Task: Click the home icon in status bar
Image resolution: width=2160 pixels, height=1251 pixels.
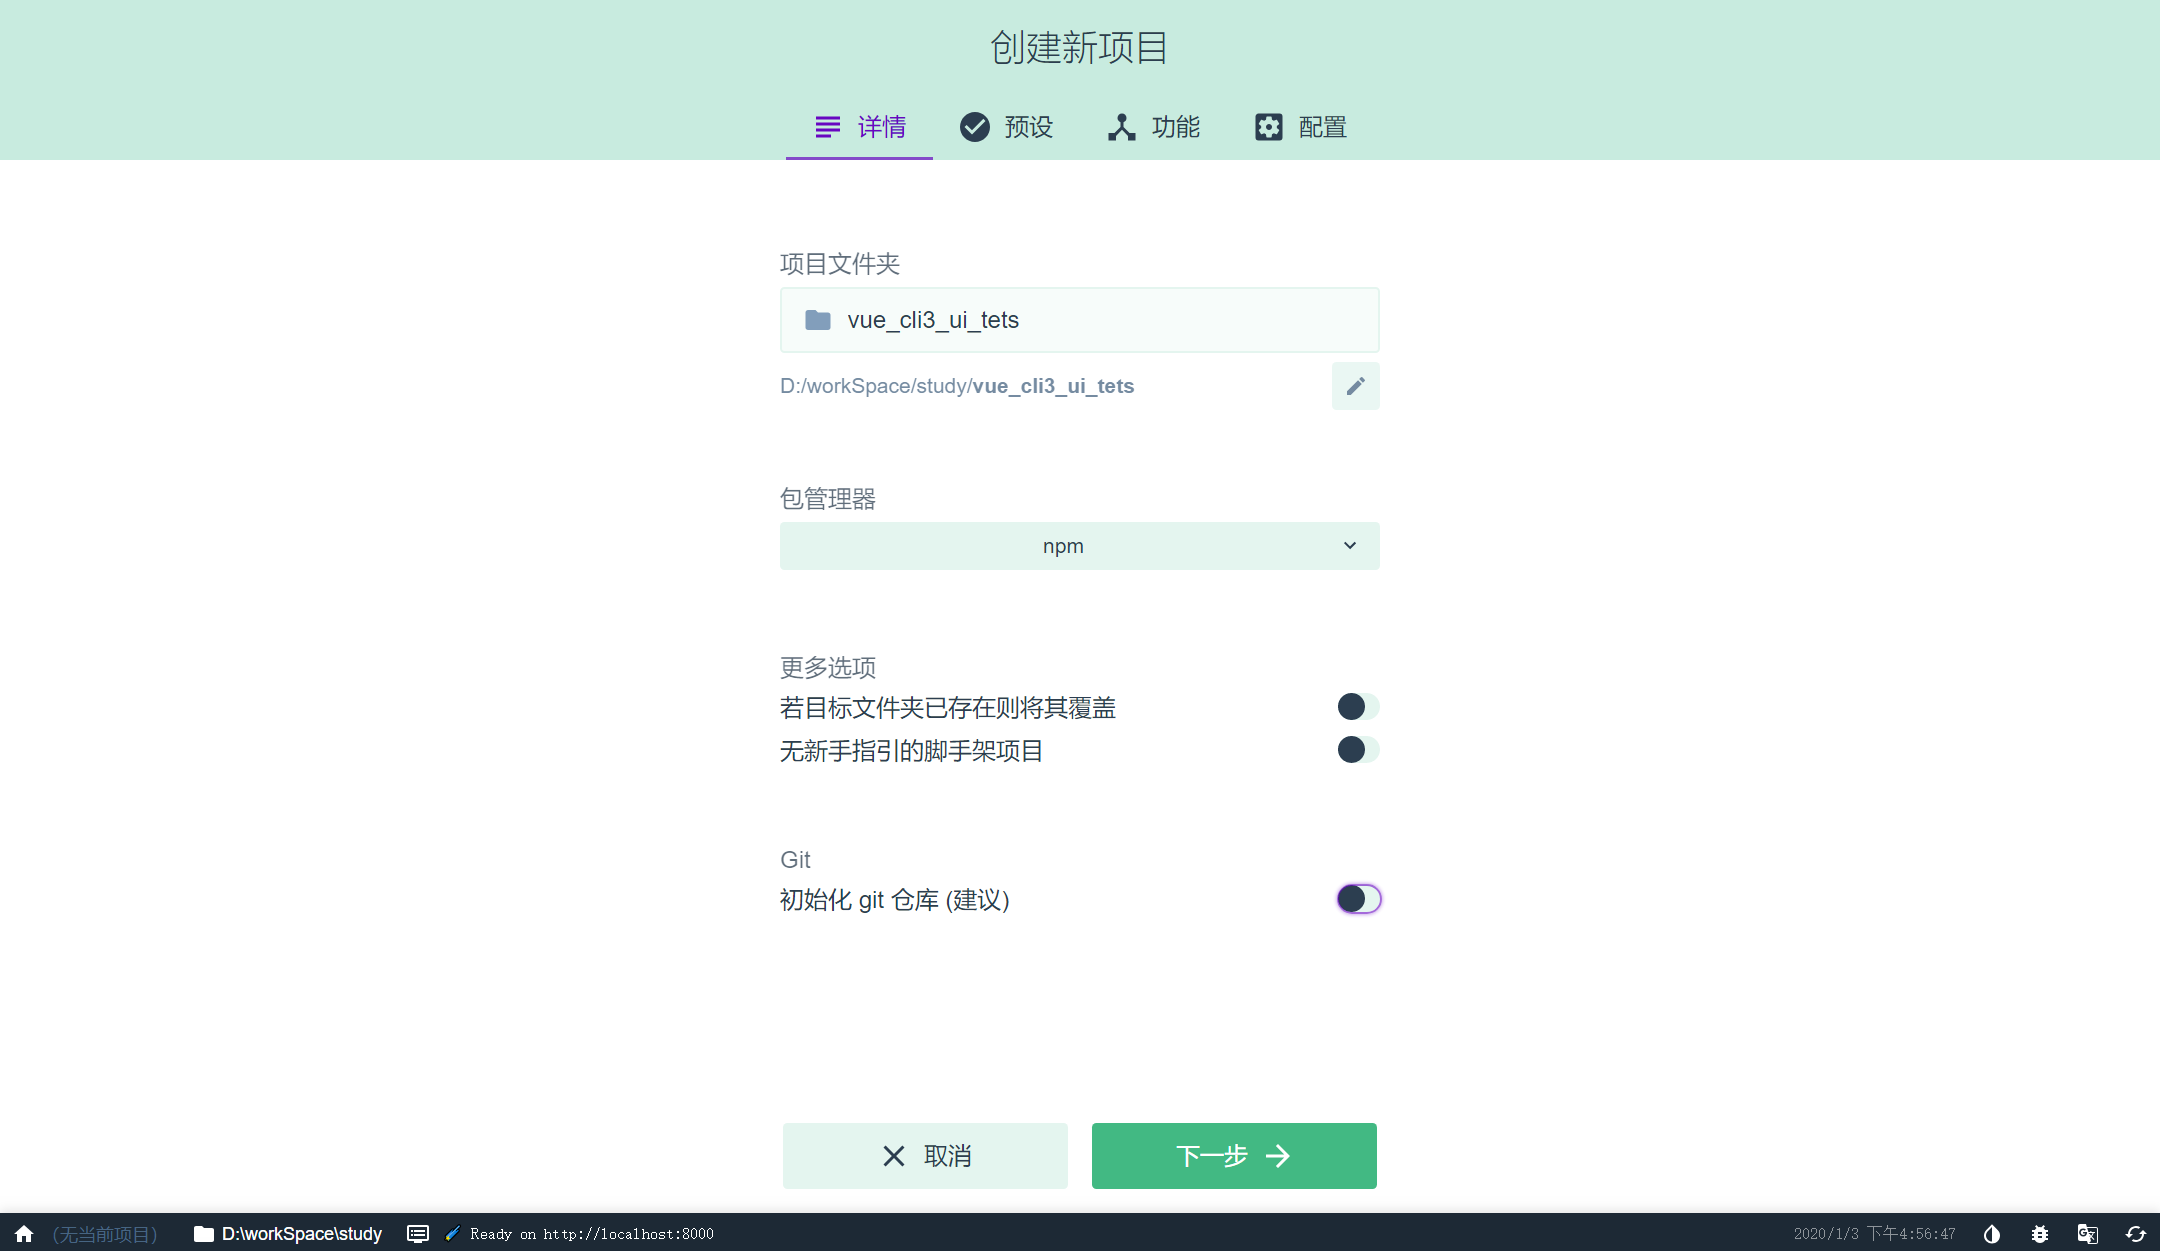Action: pos(24,1233)
